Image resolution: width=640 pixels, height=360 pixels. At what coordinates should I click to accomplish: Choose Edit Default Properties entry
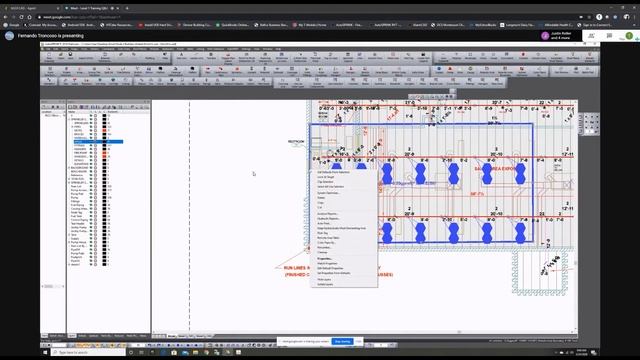point(330,269)
